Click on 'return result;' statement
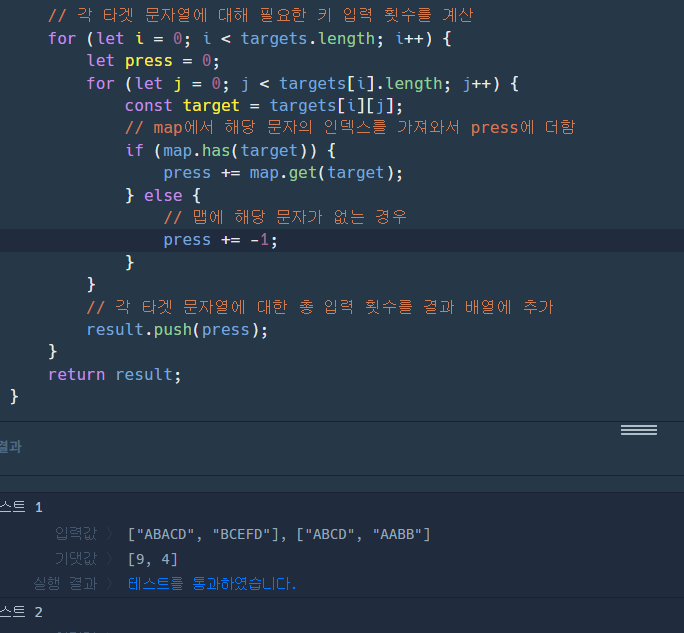This screenshot has height=633, width=684. coord(114,375)
